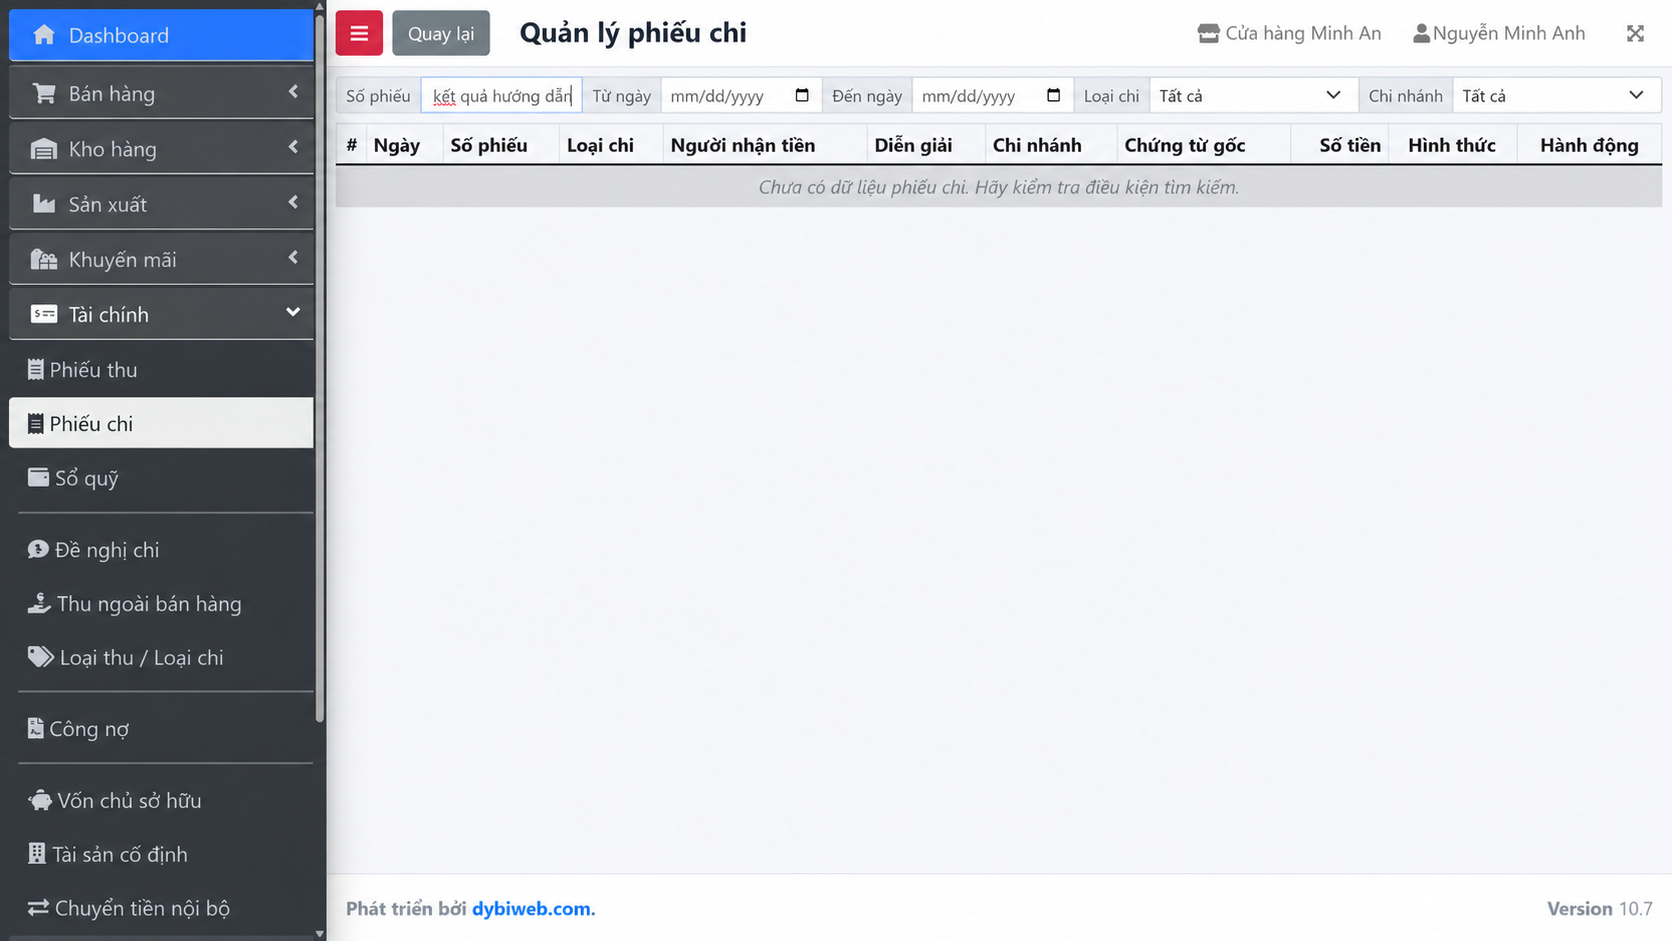Click the building icon for Tài sản cố định
1672x941 pixels.
point(37,854)
